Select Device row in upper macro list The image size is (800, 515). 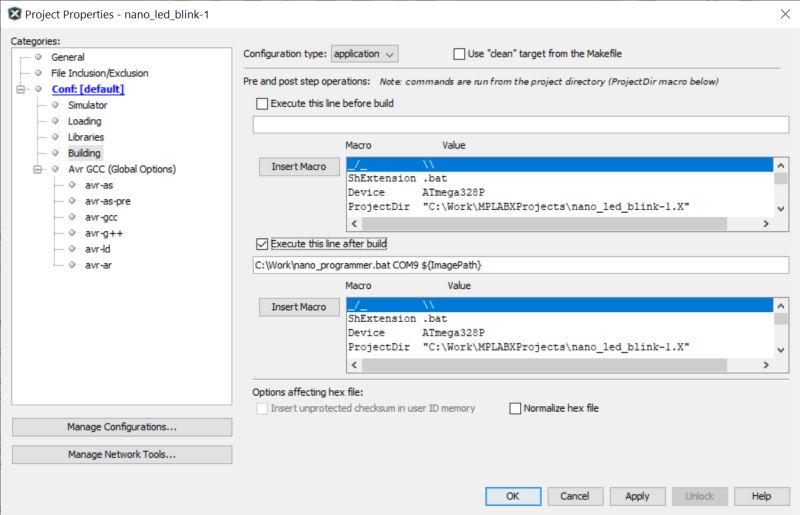pyautogui.click(x=559, y=192)
